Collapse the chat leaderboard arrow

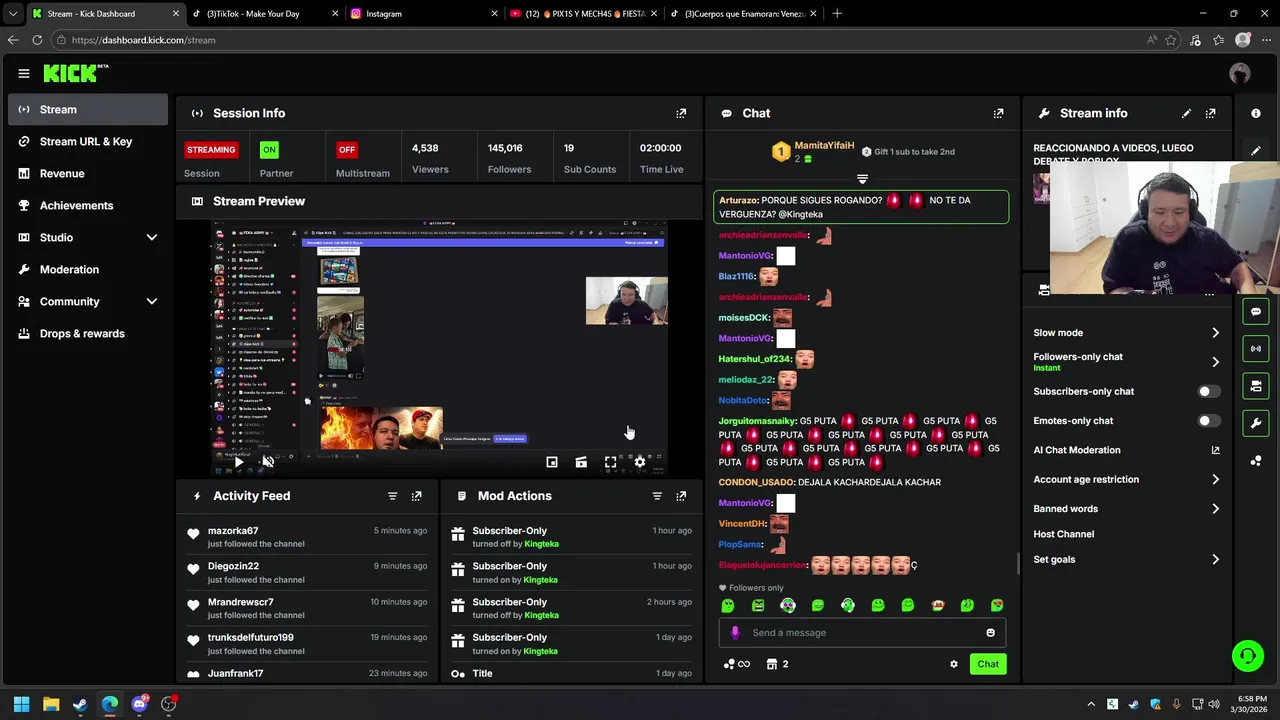(862, 179)
